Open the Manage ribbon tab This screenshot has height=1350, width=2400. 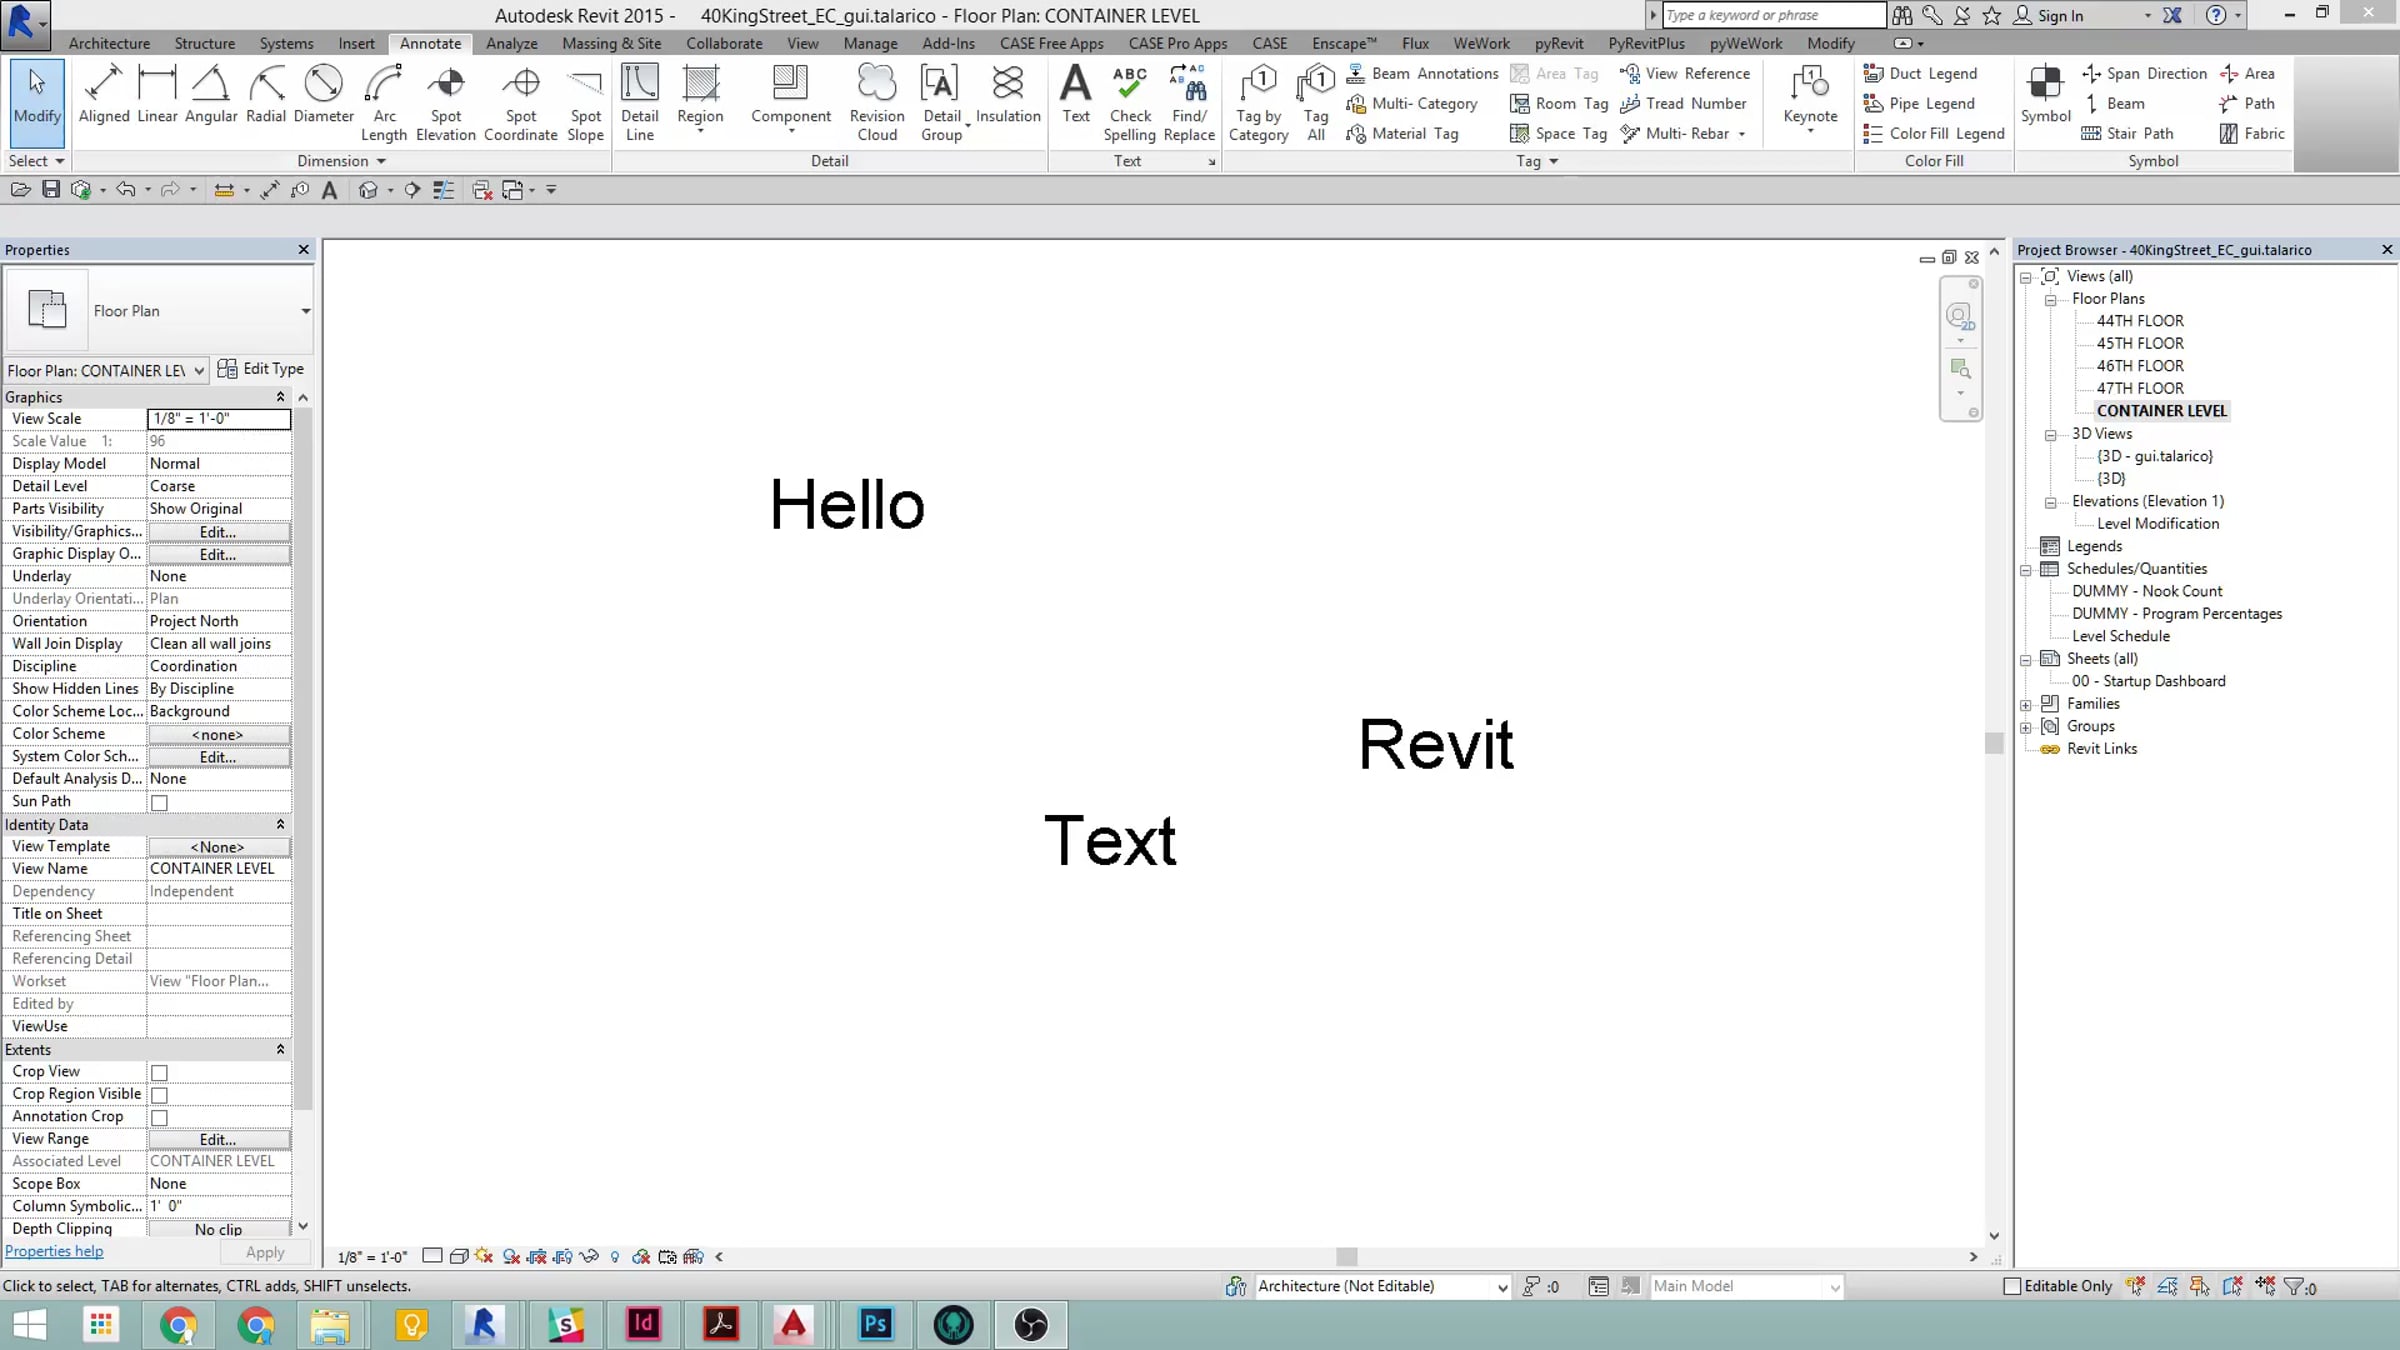point(870,43)
